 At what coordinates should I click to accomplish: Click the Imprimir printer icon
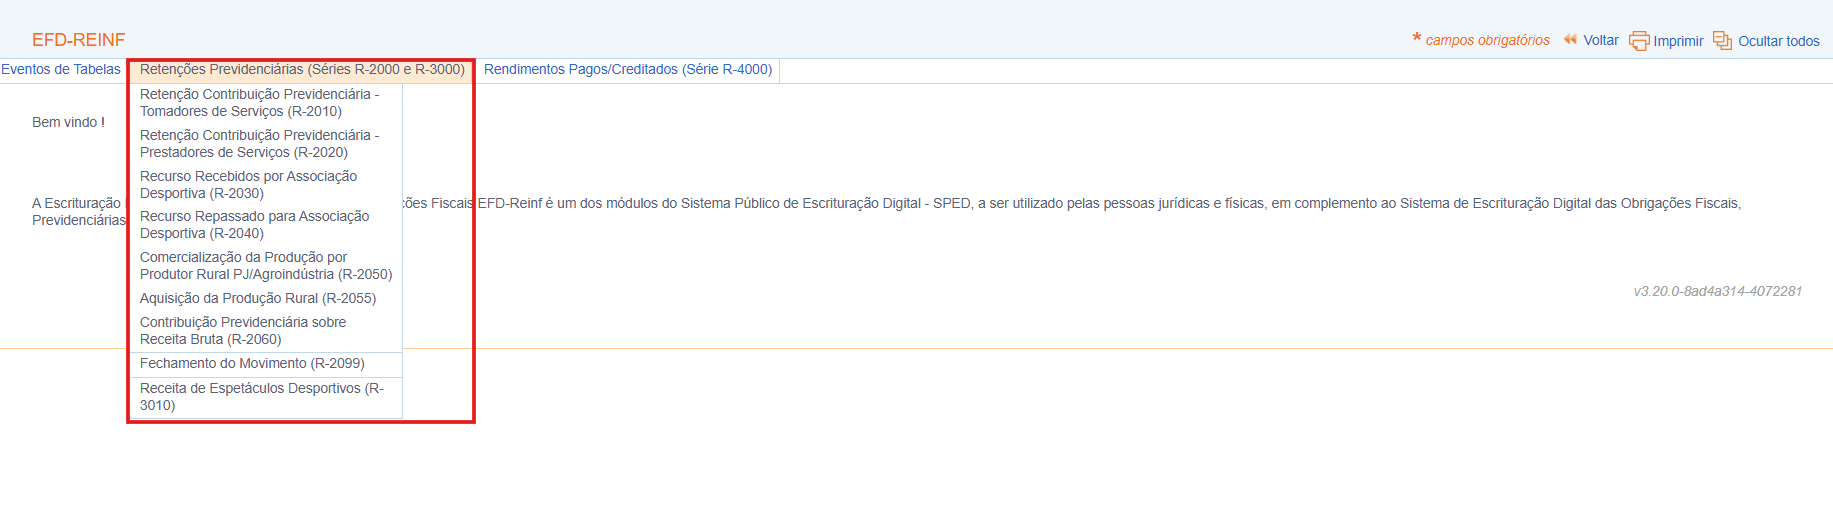1639,41
